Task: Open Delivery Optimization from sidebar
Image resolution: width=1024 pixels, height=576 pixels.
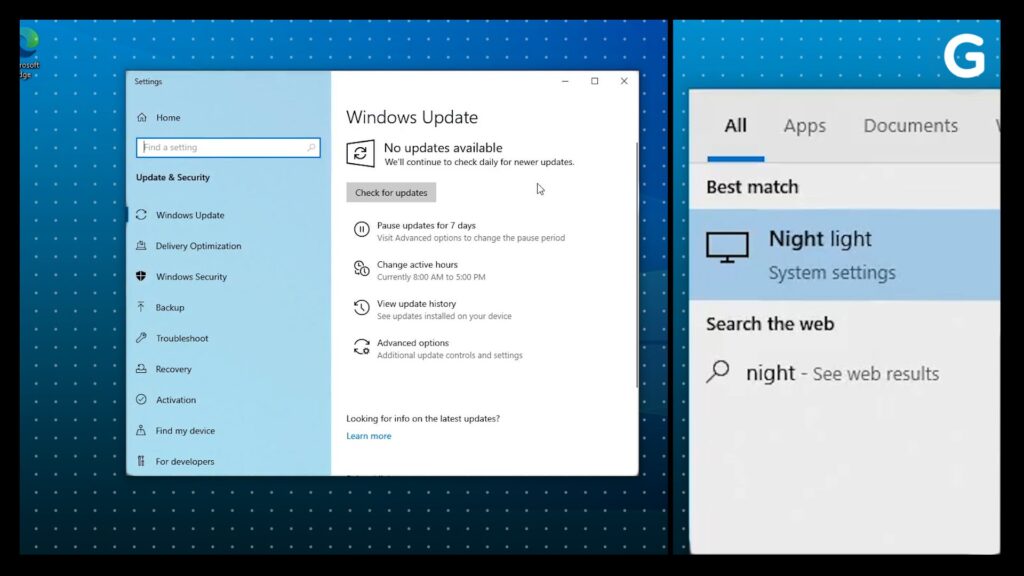Action: tap(198, 246)
